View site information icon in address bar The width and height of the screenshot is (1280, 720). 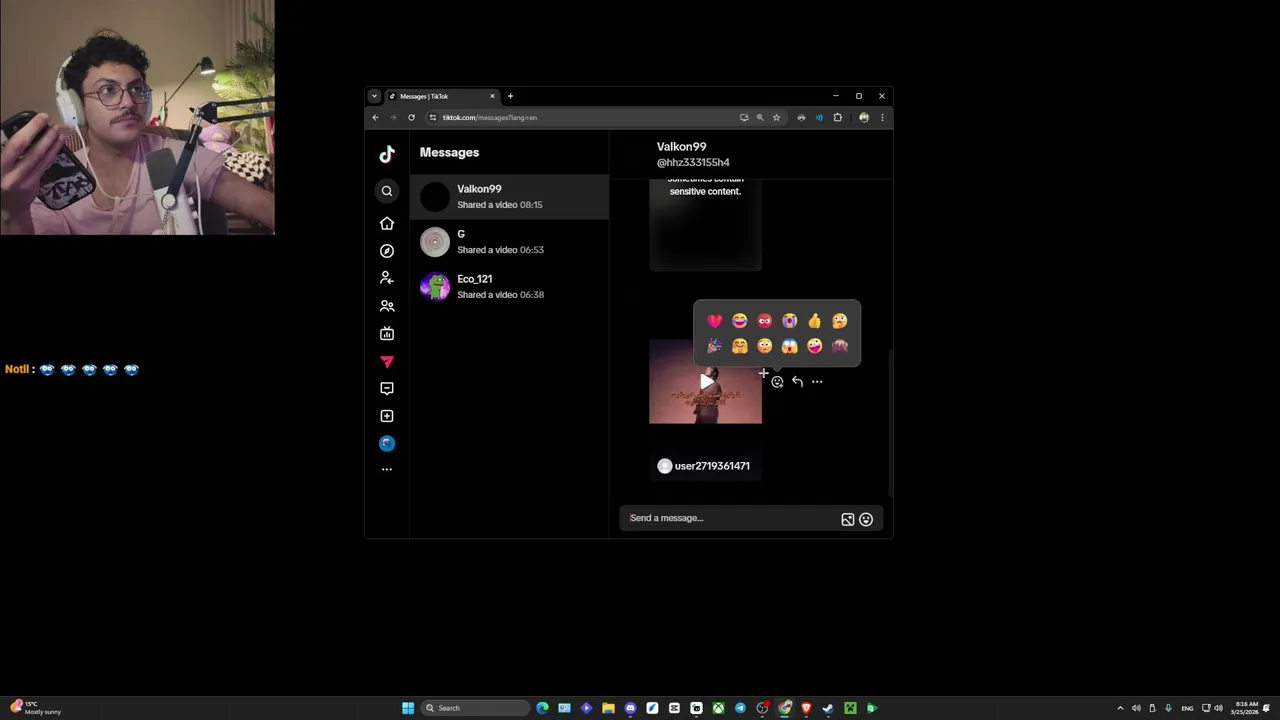click(x=433, y=117)
